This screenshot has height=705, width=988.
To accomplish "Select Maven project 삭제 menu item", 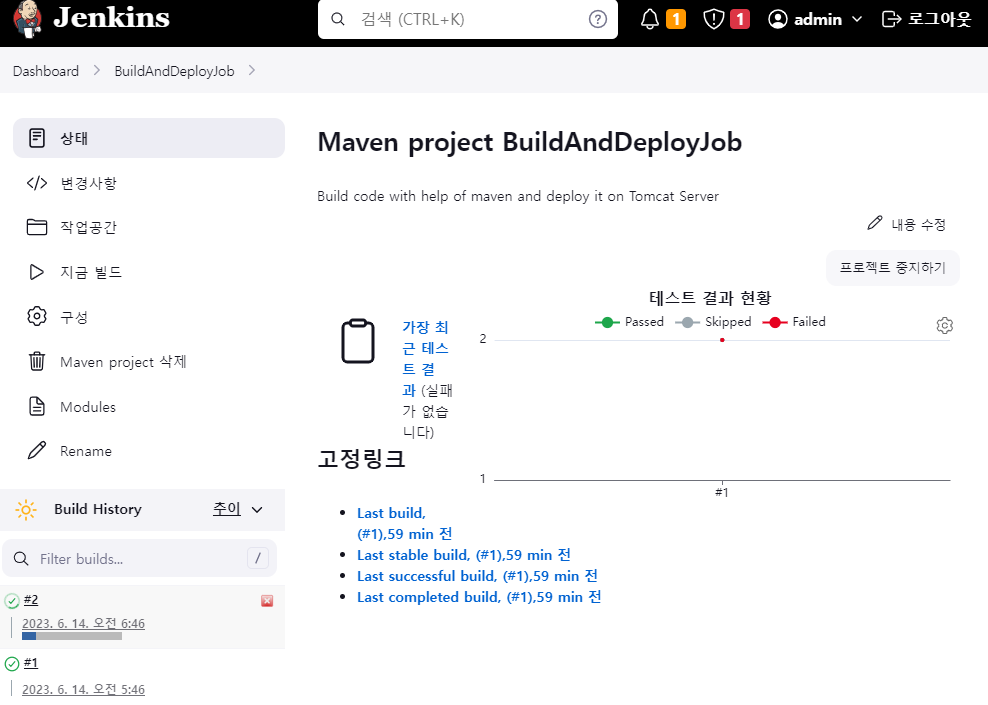I will pos(149,362).
